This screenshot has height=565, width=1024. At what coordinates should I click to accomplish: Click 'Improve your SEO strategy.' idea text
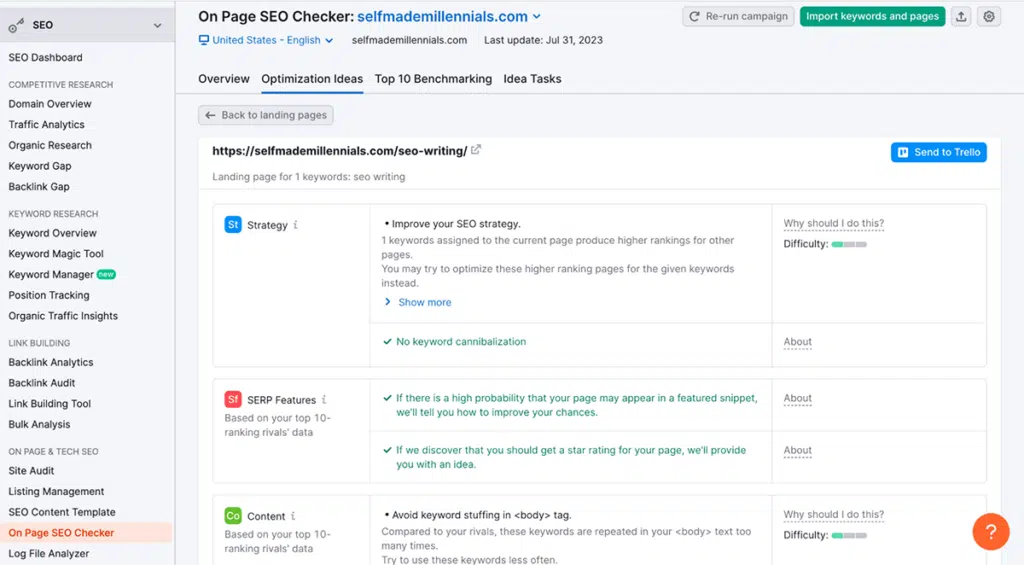click(456, 224)
